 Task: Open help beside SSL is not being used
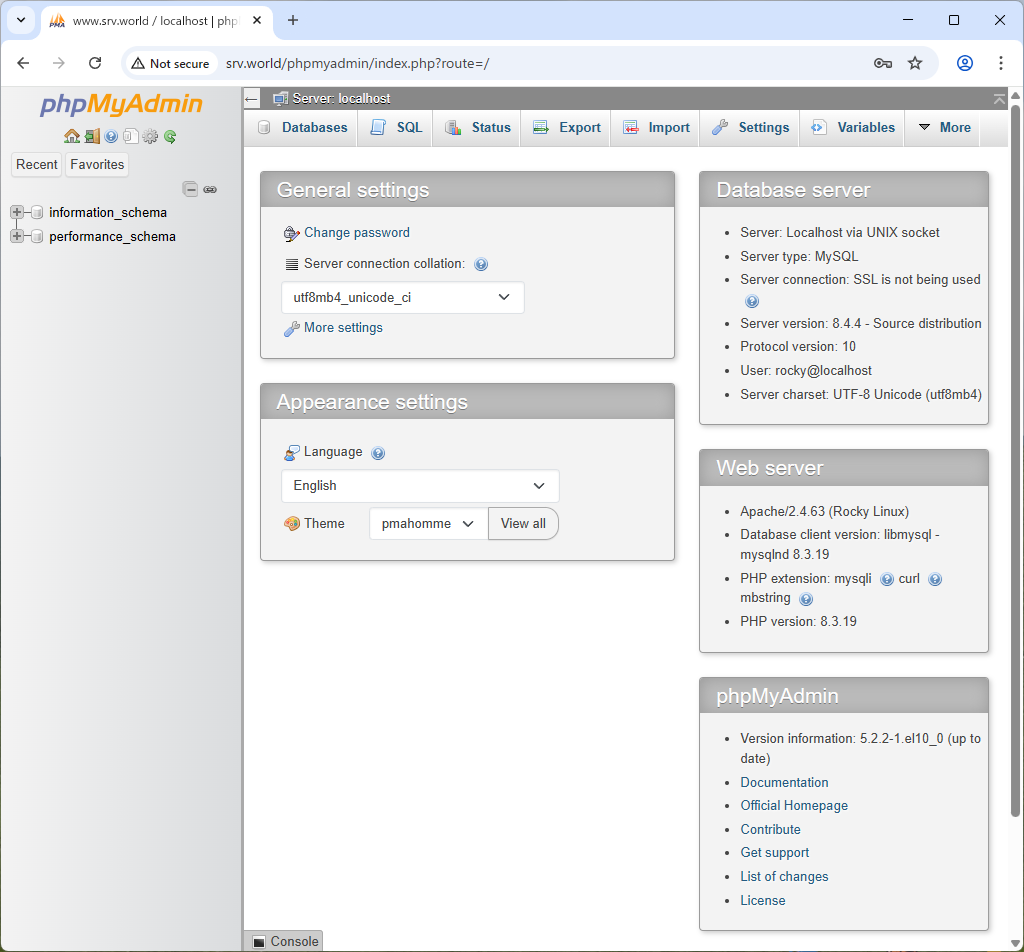(x=752, y=300)
